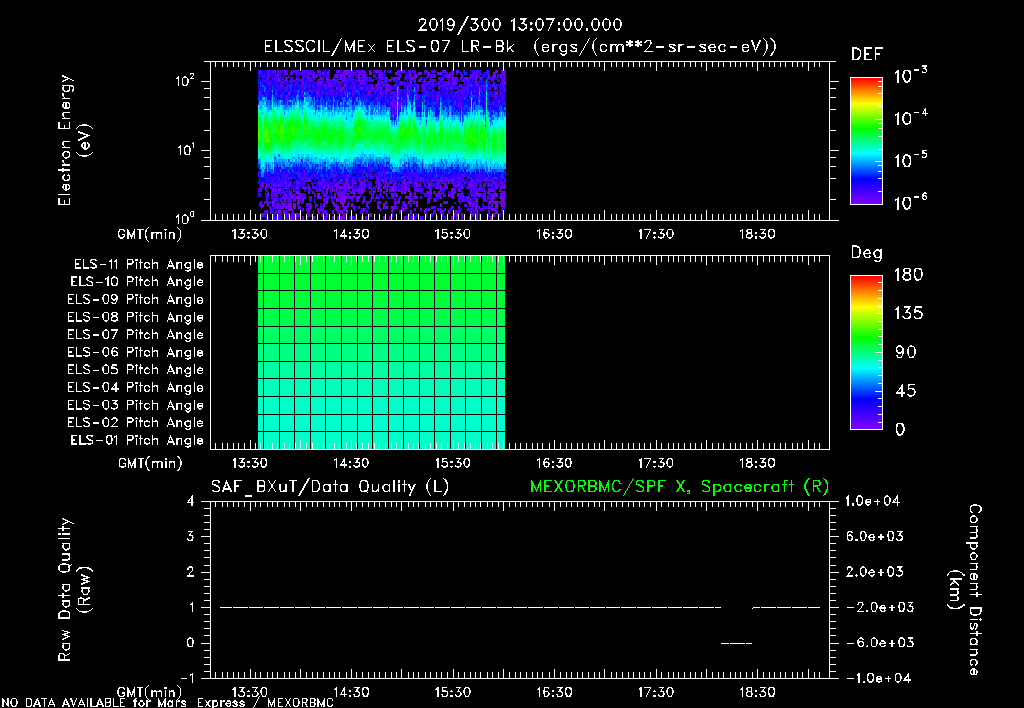Viewport: 1024px width, 708px height.
Task: Select the ELS-11 Pitch Angle label
Action: [x=138, y=265]
